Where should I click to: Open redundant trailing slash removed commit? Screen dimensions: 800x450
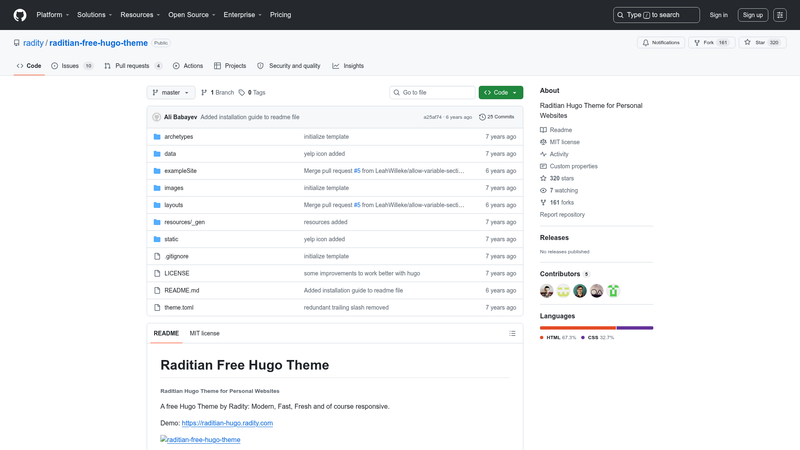click(x=346, y=308)
